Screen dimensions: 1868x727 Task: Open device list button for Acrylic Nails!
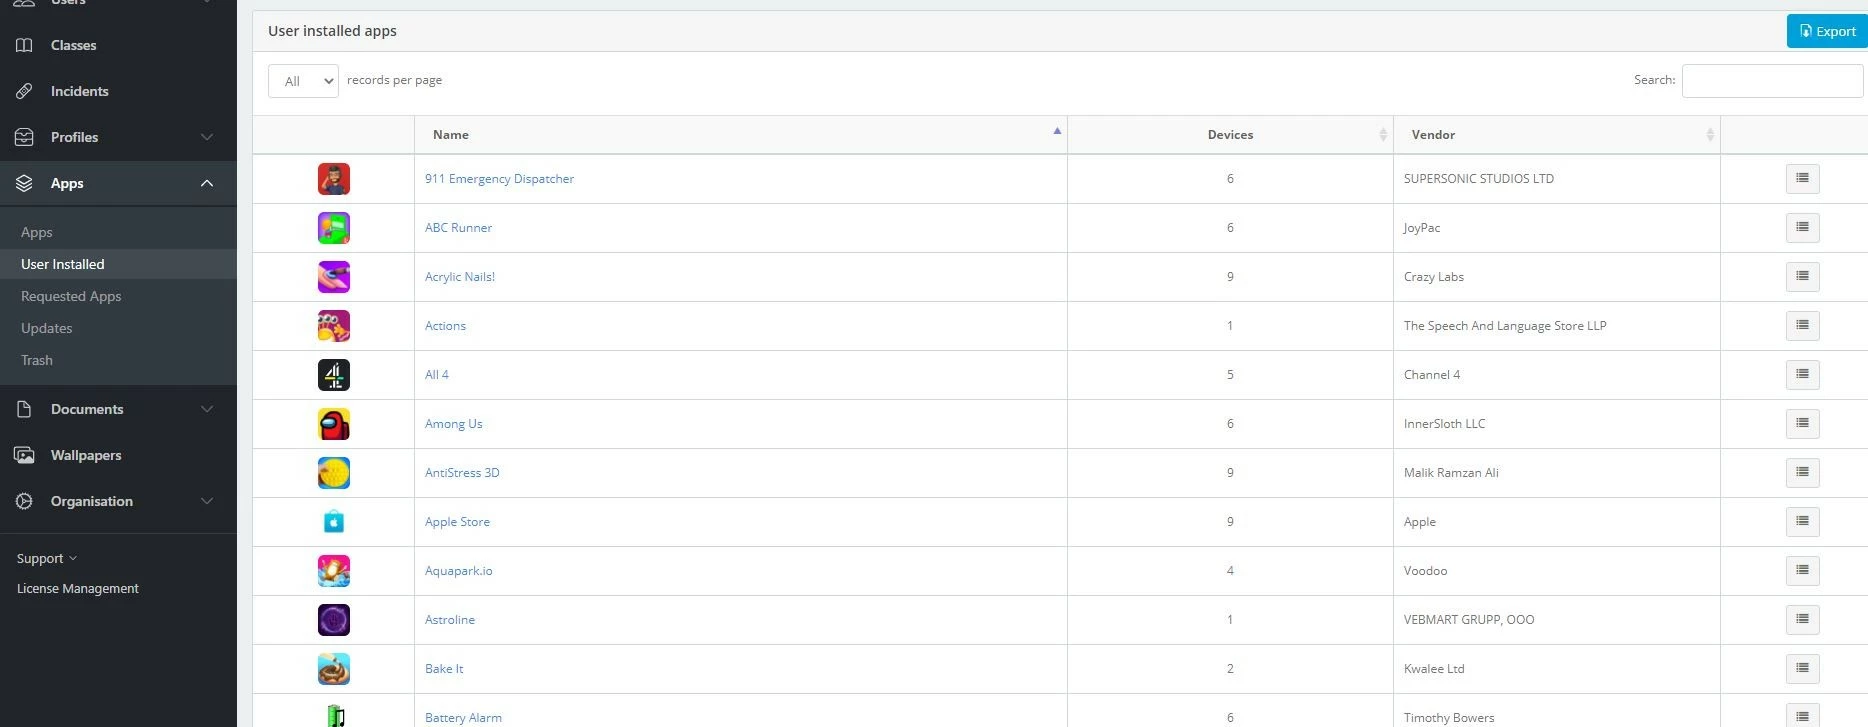click(1802, 277)
